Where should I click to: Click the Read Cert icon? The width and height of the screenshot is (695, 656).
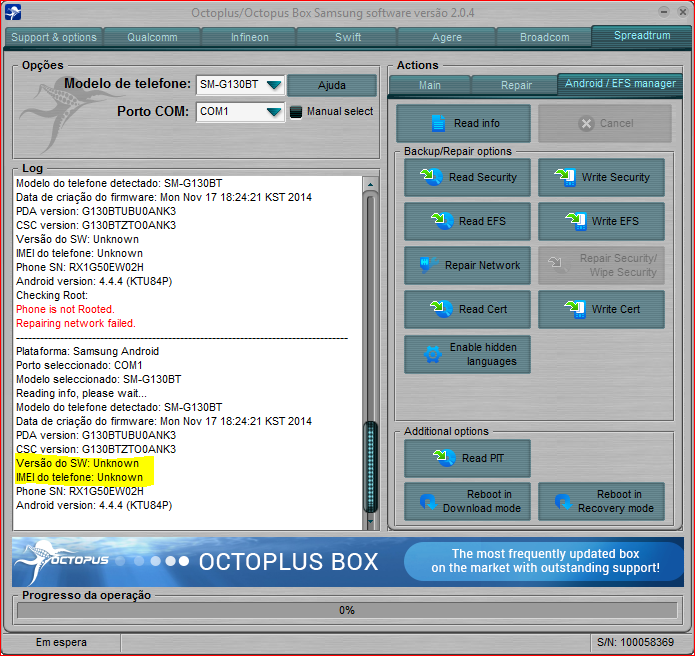click(441, 308)
